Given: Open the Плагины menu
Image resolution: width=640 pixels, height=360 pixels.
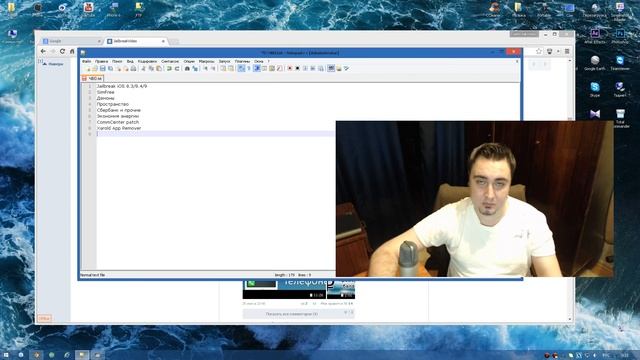Looking at the screenshot, I should tap(242, 61).
